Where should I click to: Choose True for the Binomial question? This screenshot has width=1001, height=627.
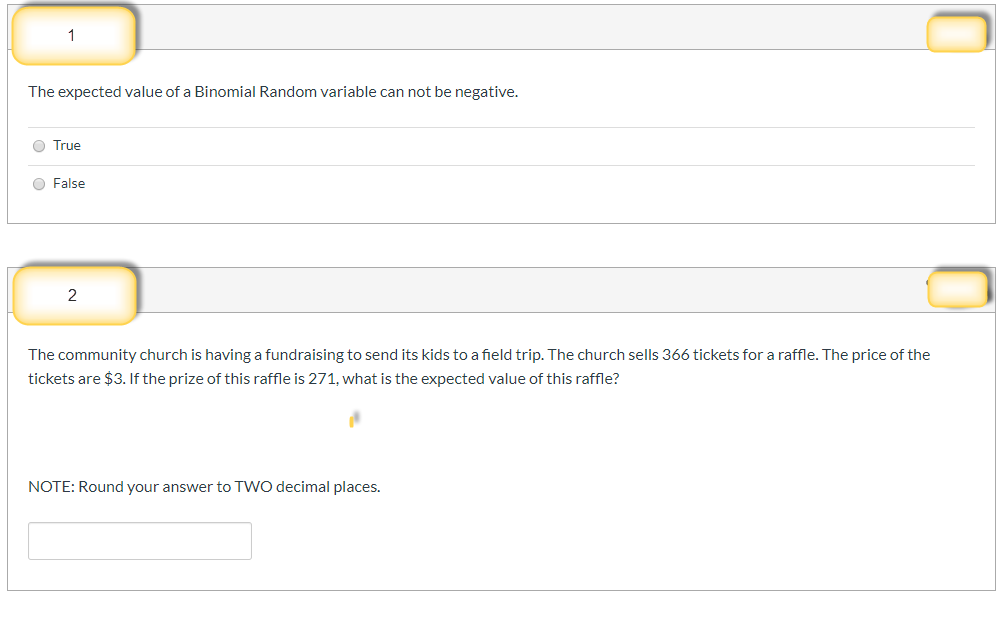[x=38, y=145]
